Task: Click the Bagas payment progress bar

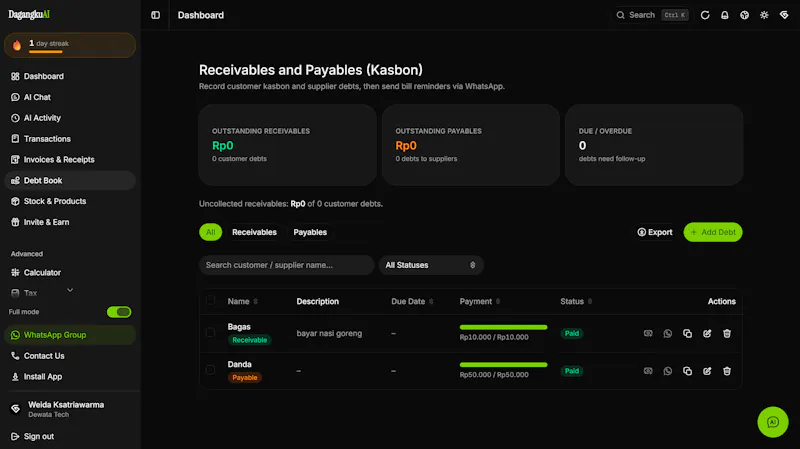Action: [x=503, y=327]
